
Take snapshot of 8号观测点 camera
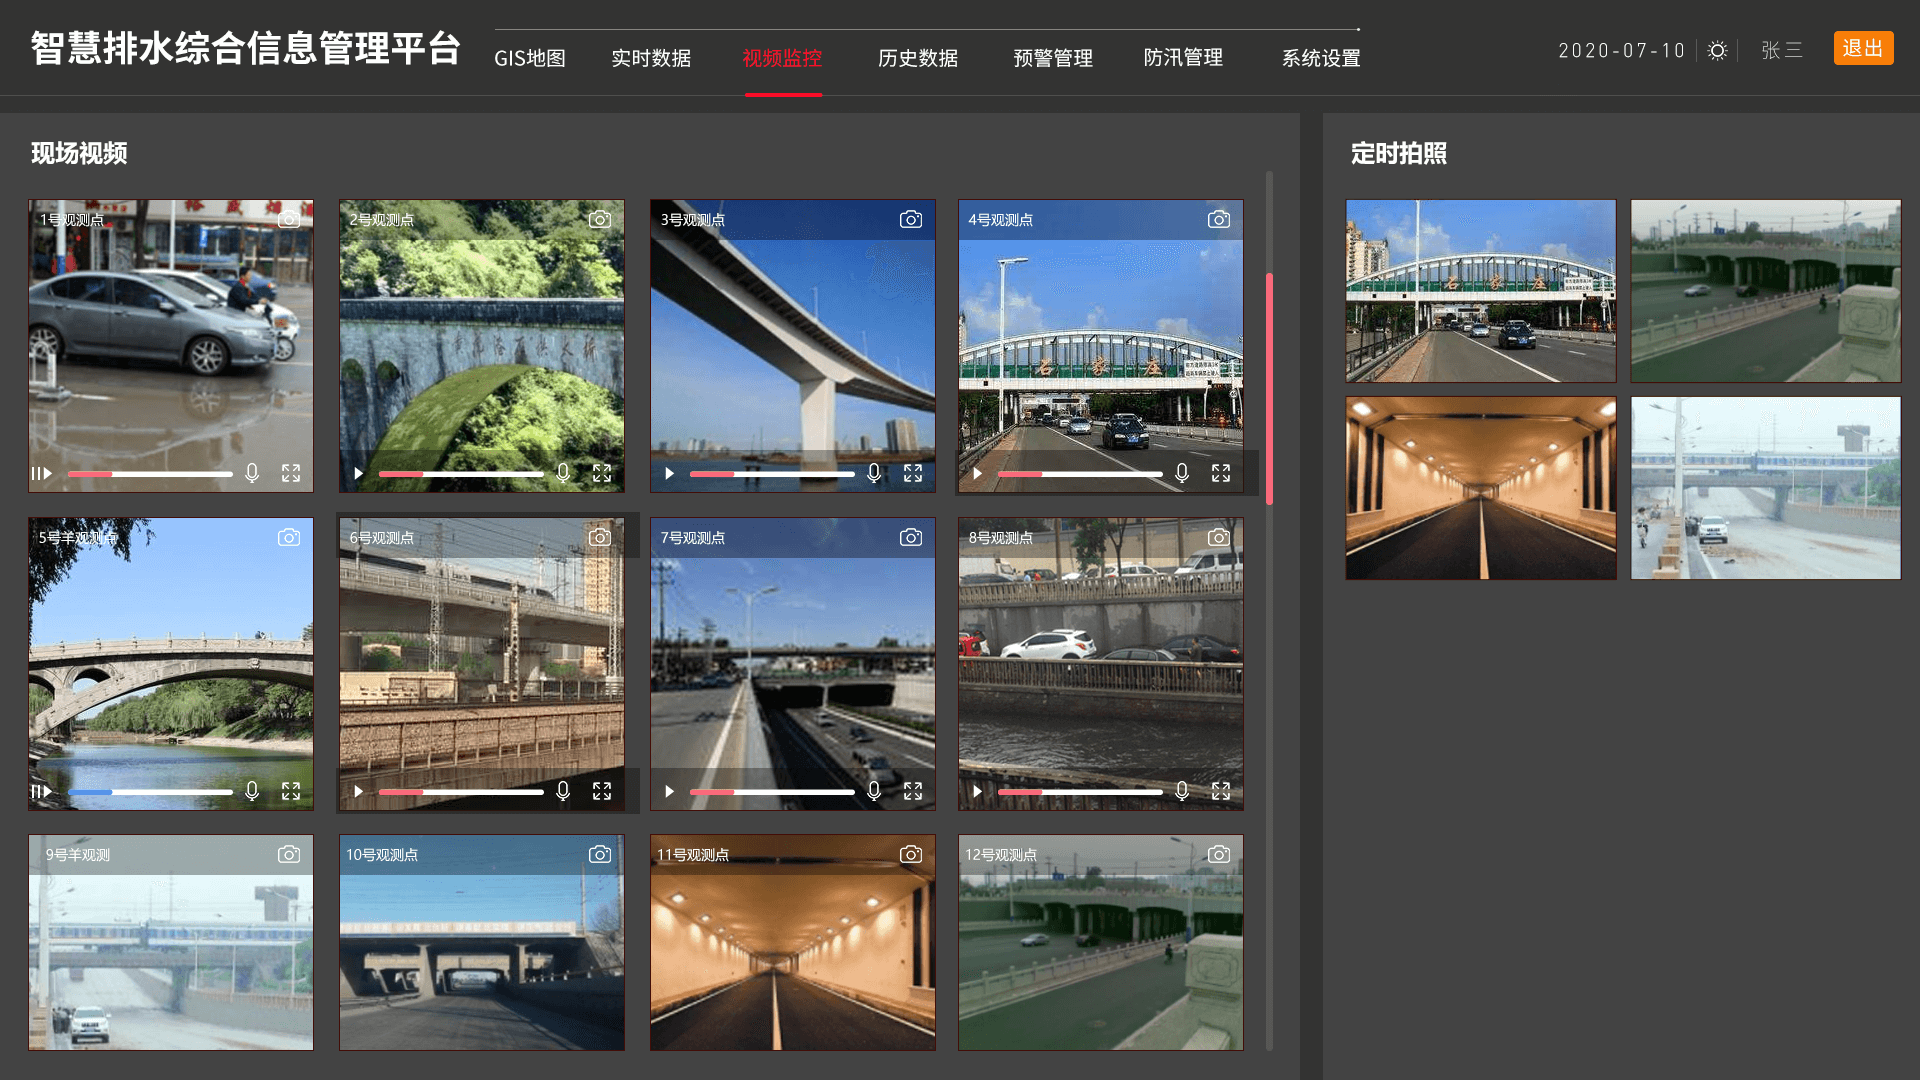[x=1219, y=537]
